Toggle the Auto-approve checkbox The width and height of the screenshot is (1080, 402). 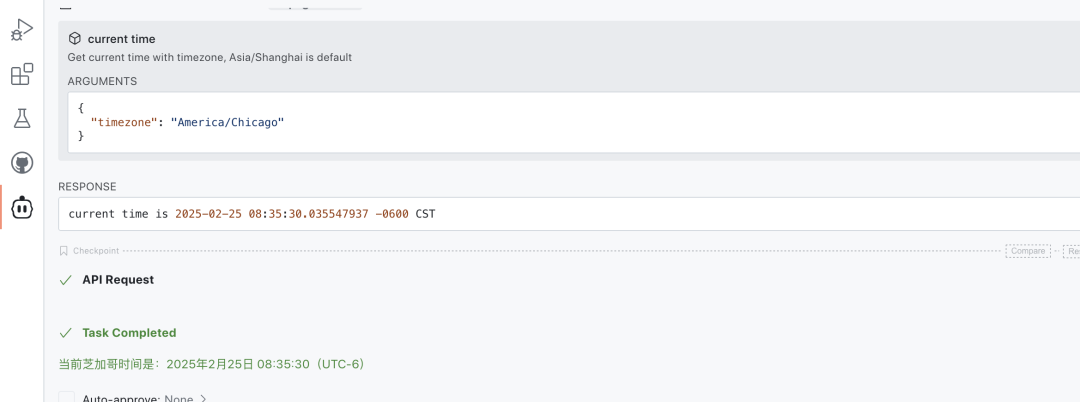[66, 398]
